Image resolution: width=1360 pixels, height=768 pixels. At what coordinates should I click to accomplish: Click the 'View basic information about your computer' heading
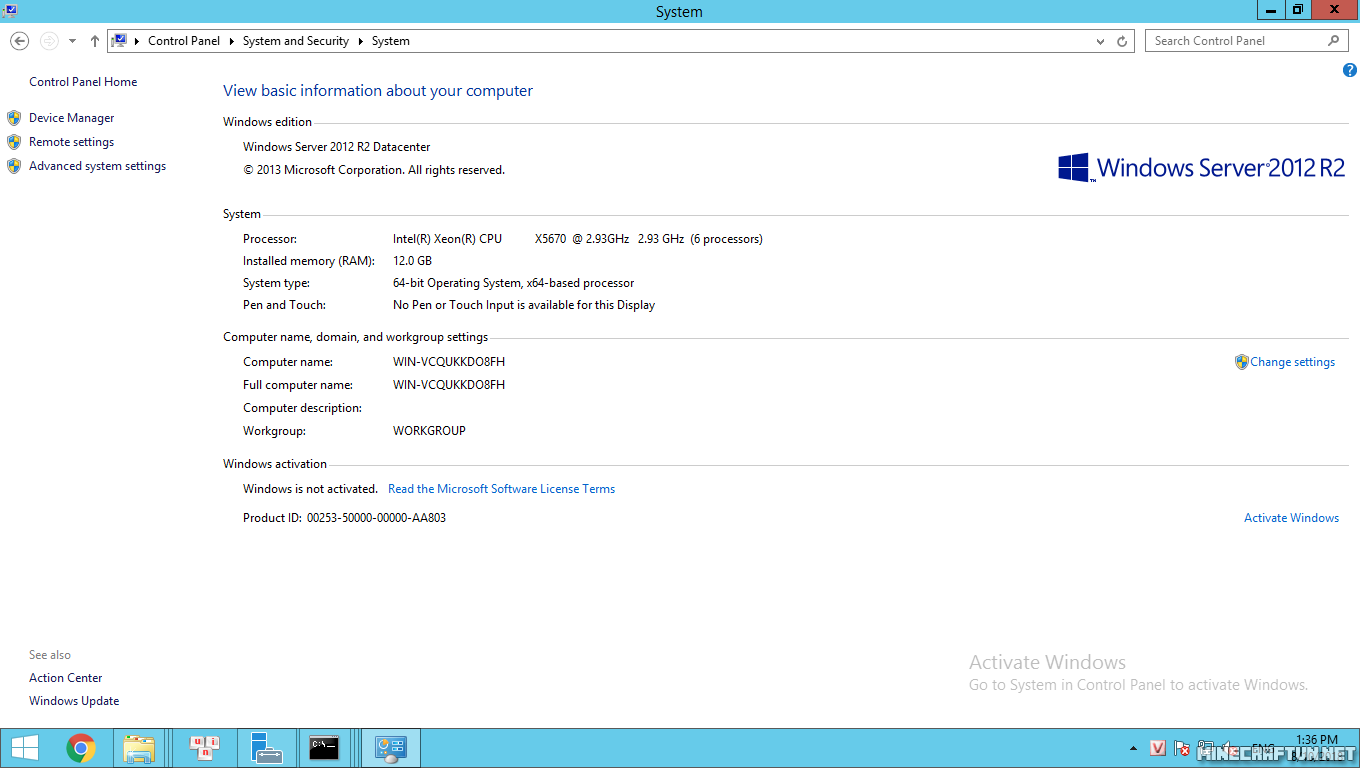coord(378,91)
